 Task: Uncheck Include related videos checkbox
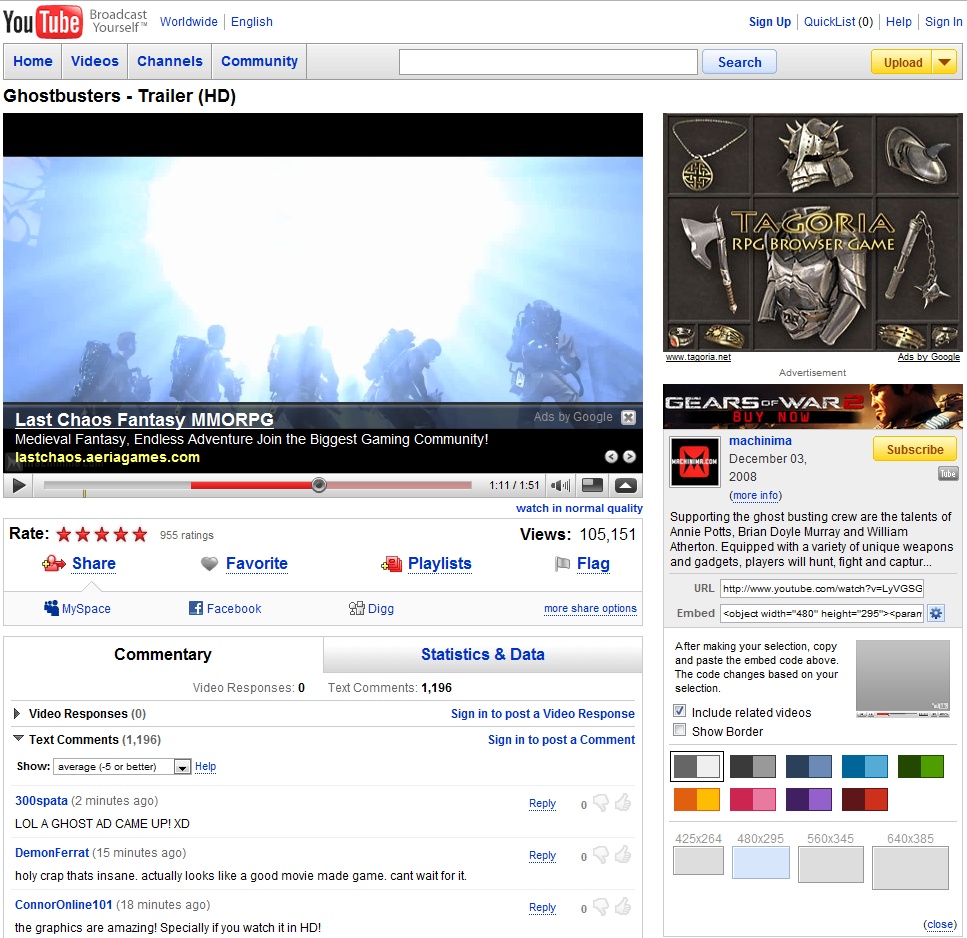tap(680, 712)
